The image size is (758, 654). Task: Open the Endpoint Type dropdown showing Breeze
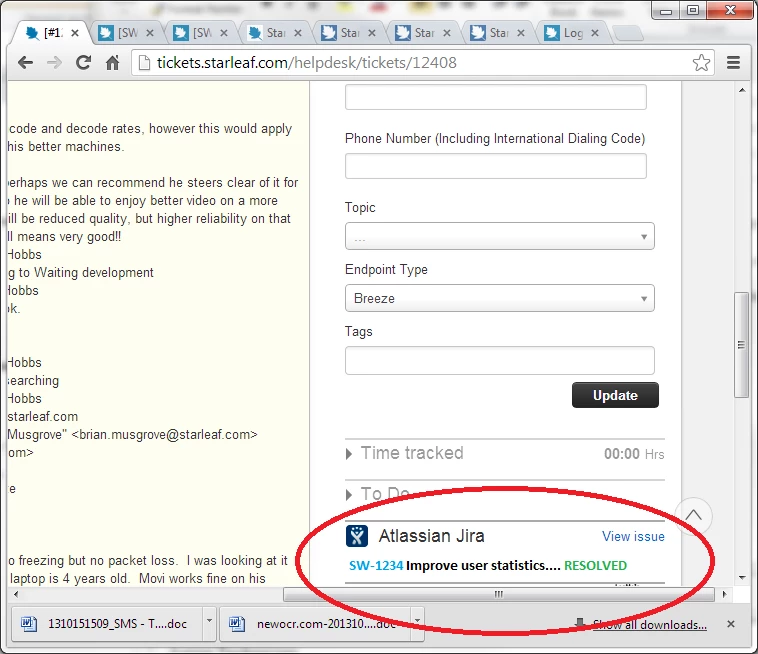pos(499,298)
